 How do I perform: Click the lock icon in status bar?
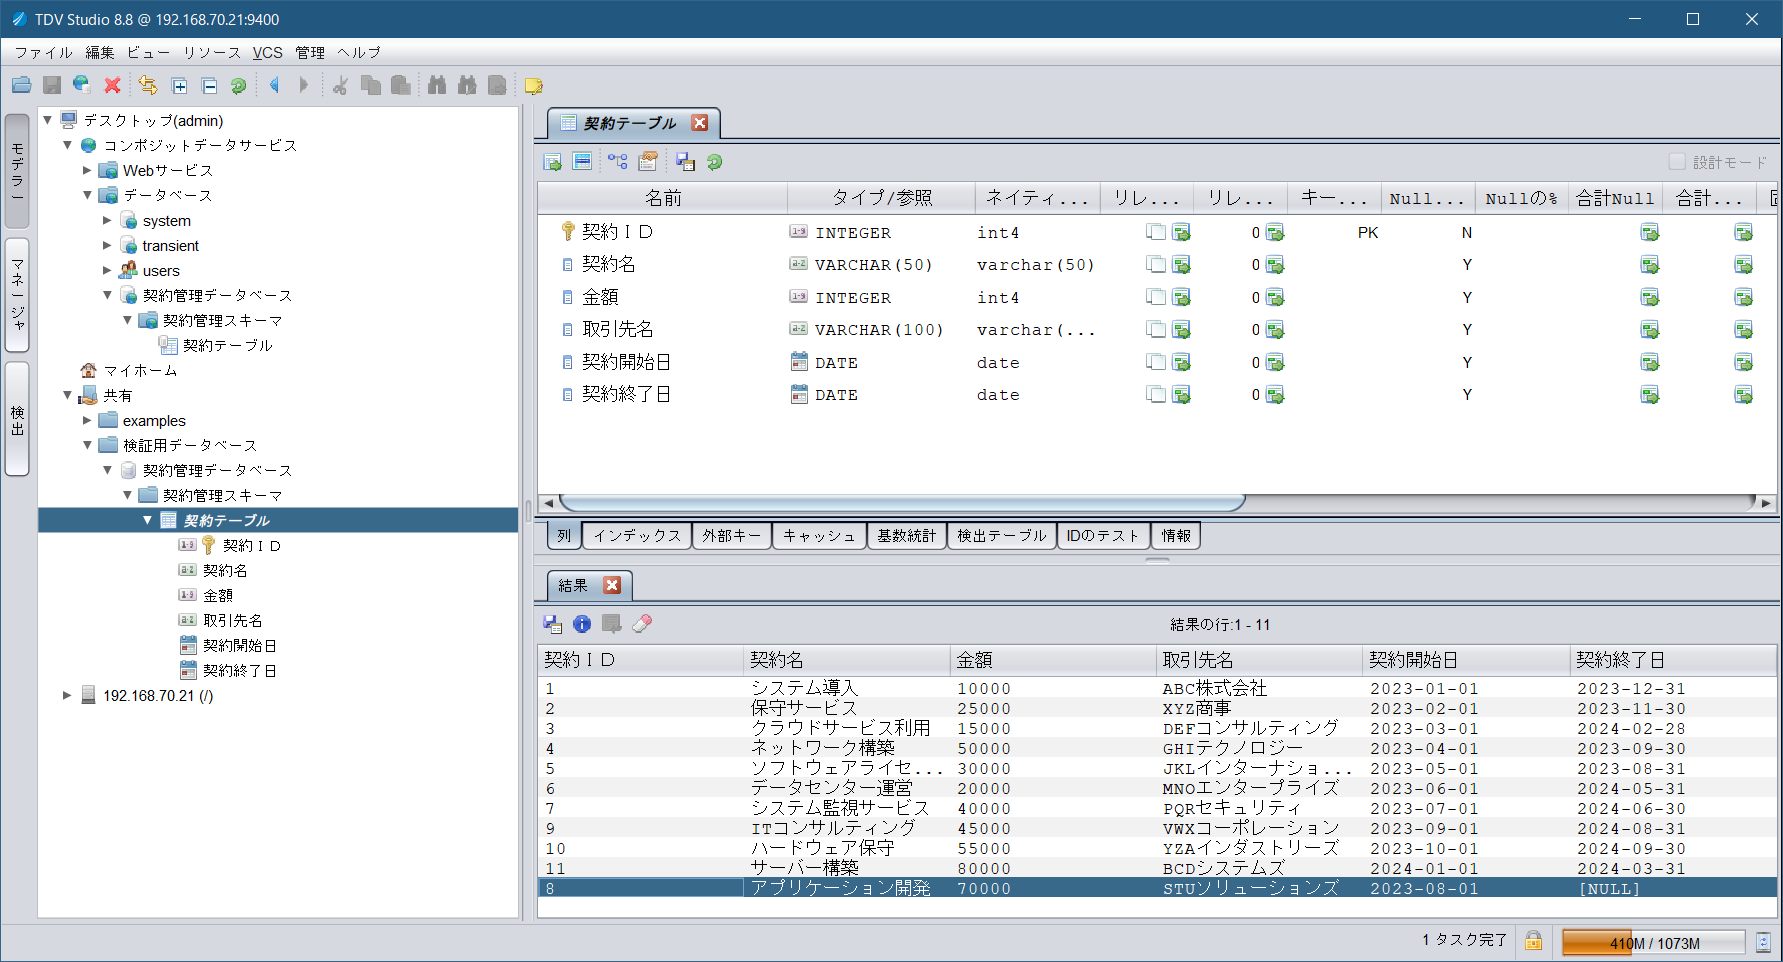click(x=1533, y=941)
